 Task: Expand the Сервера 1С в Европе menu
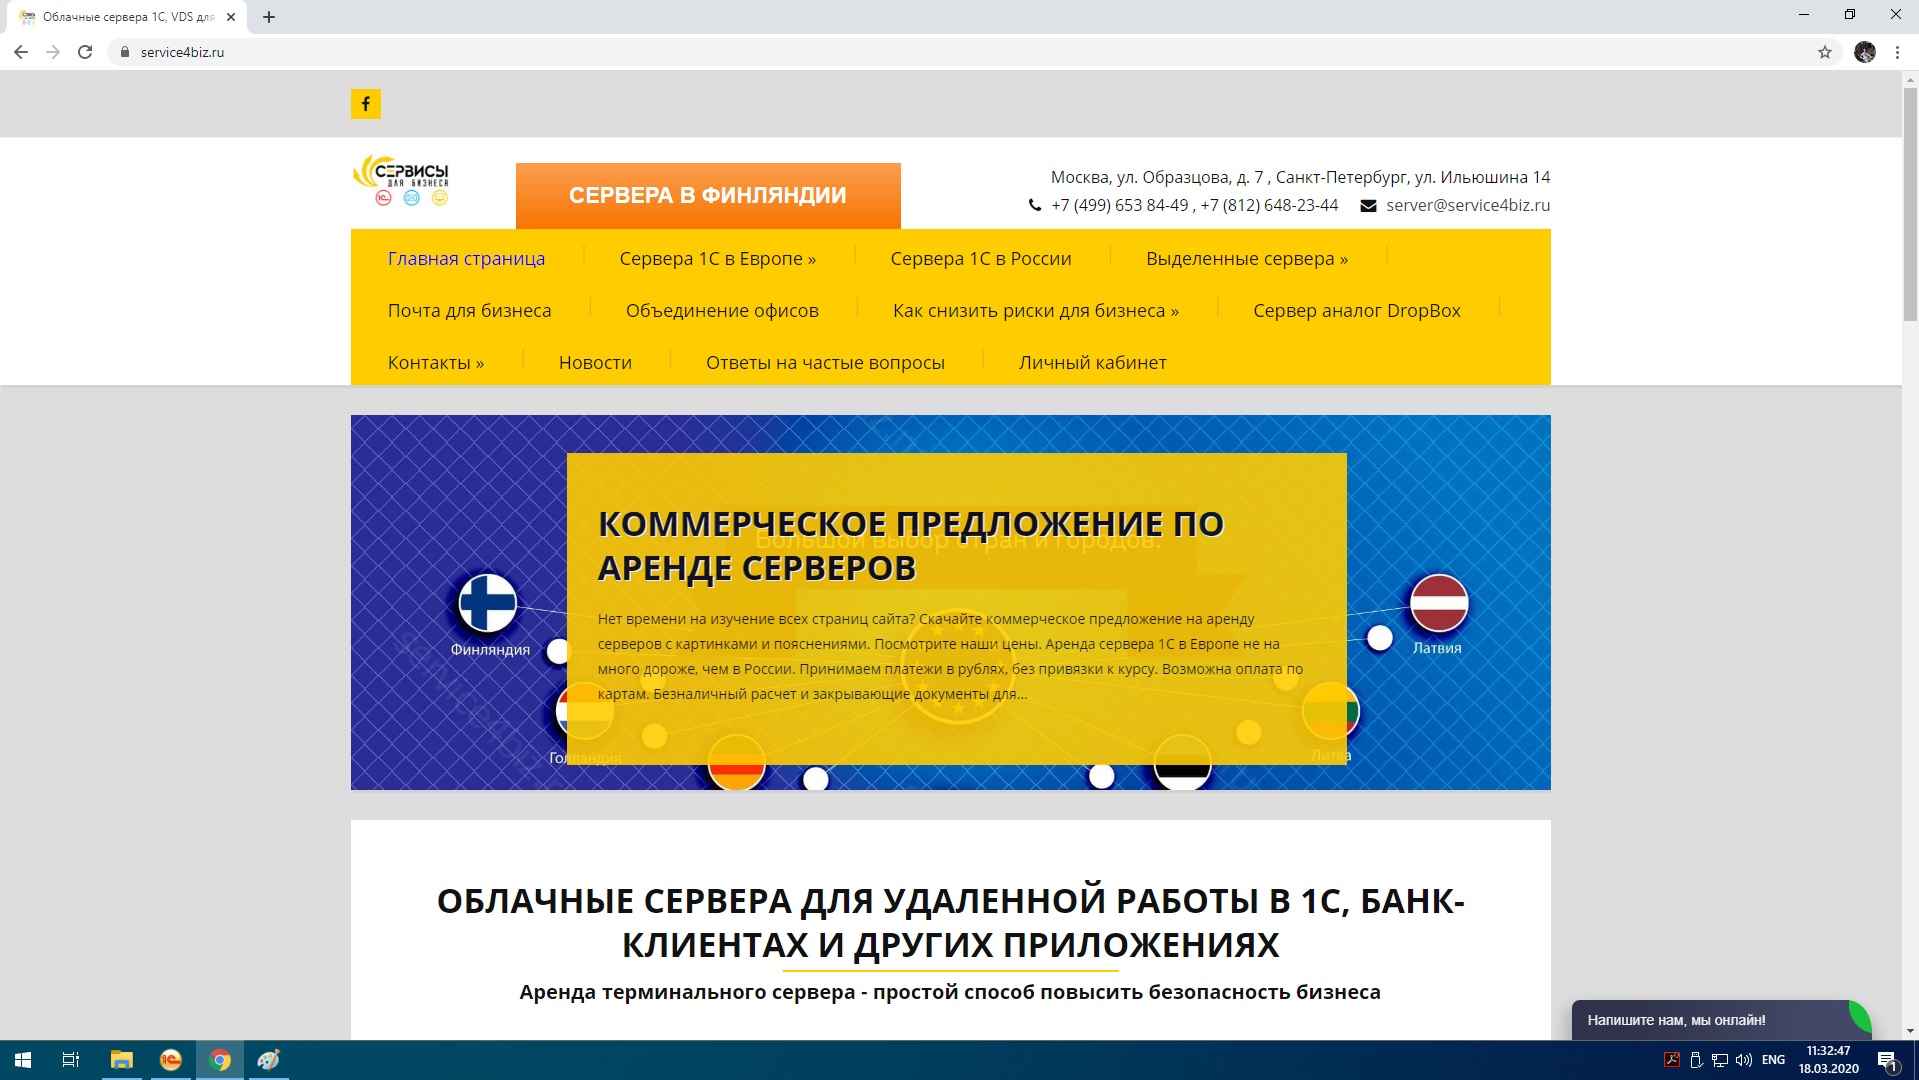(x=717, y=259)
